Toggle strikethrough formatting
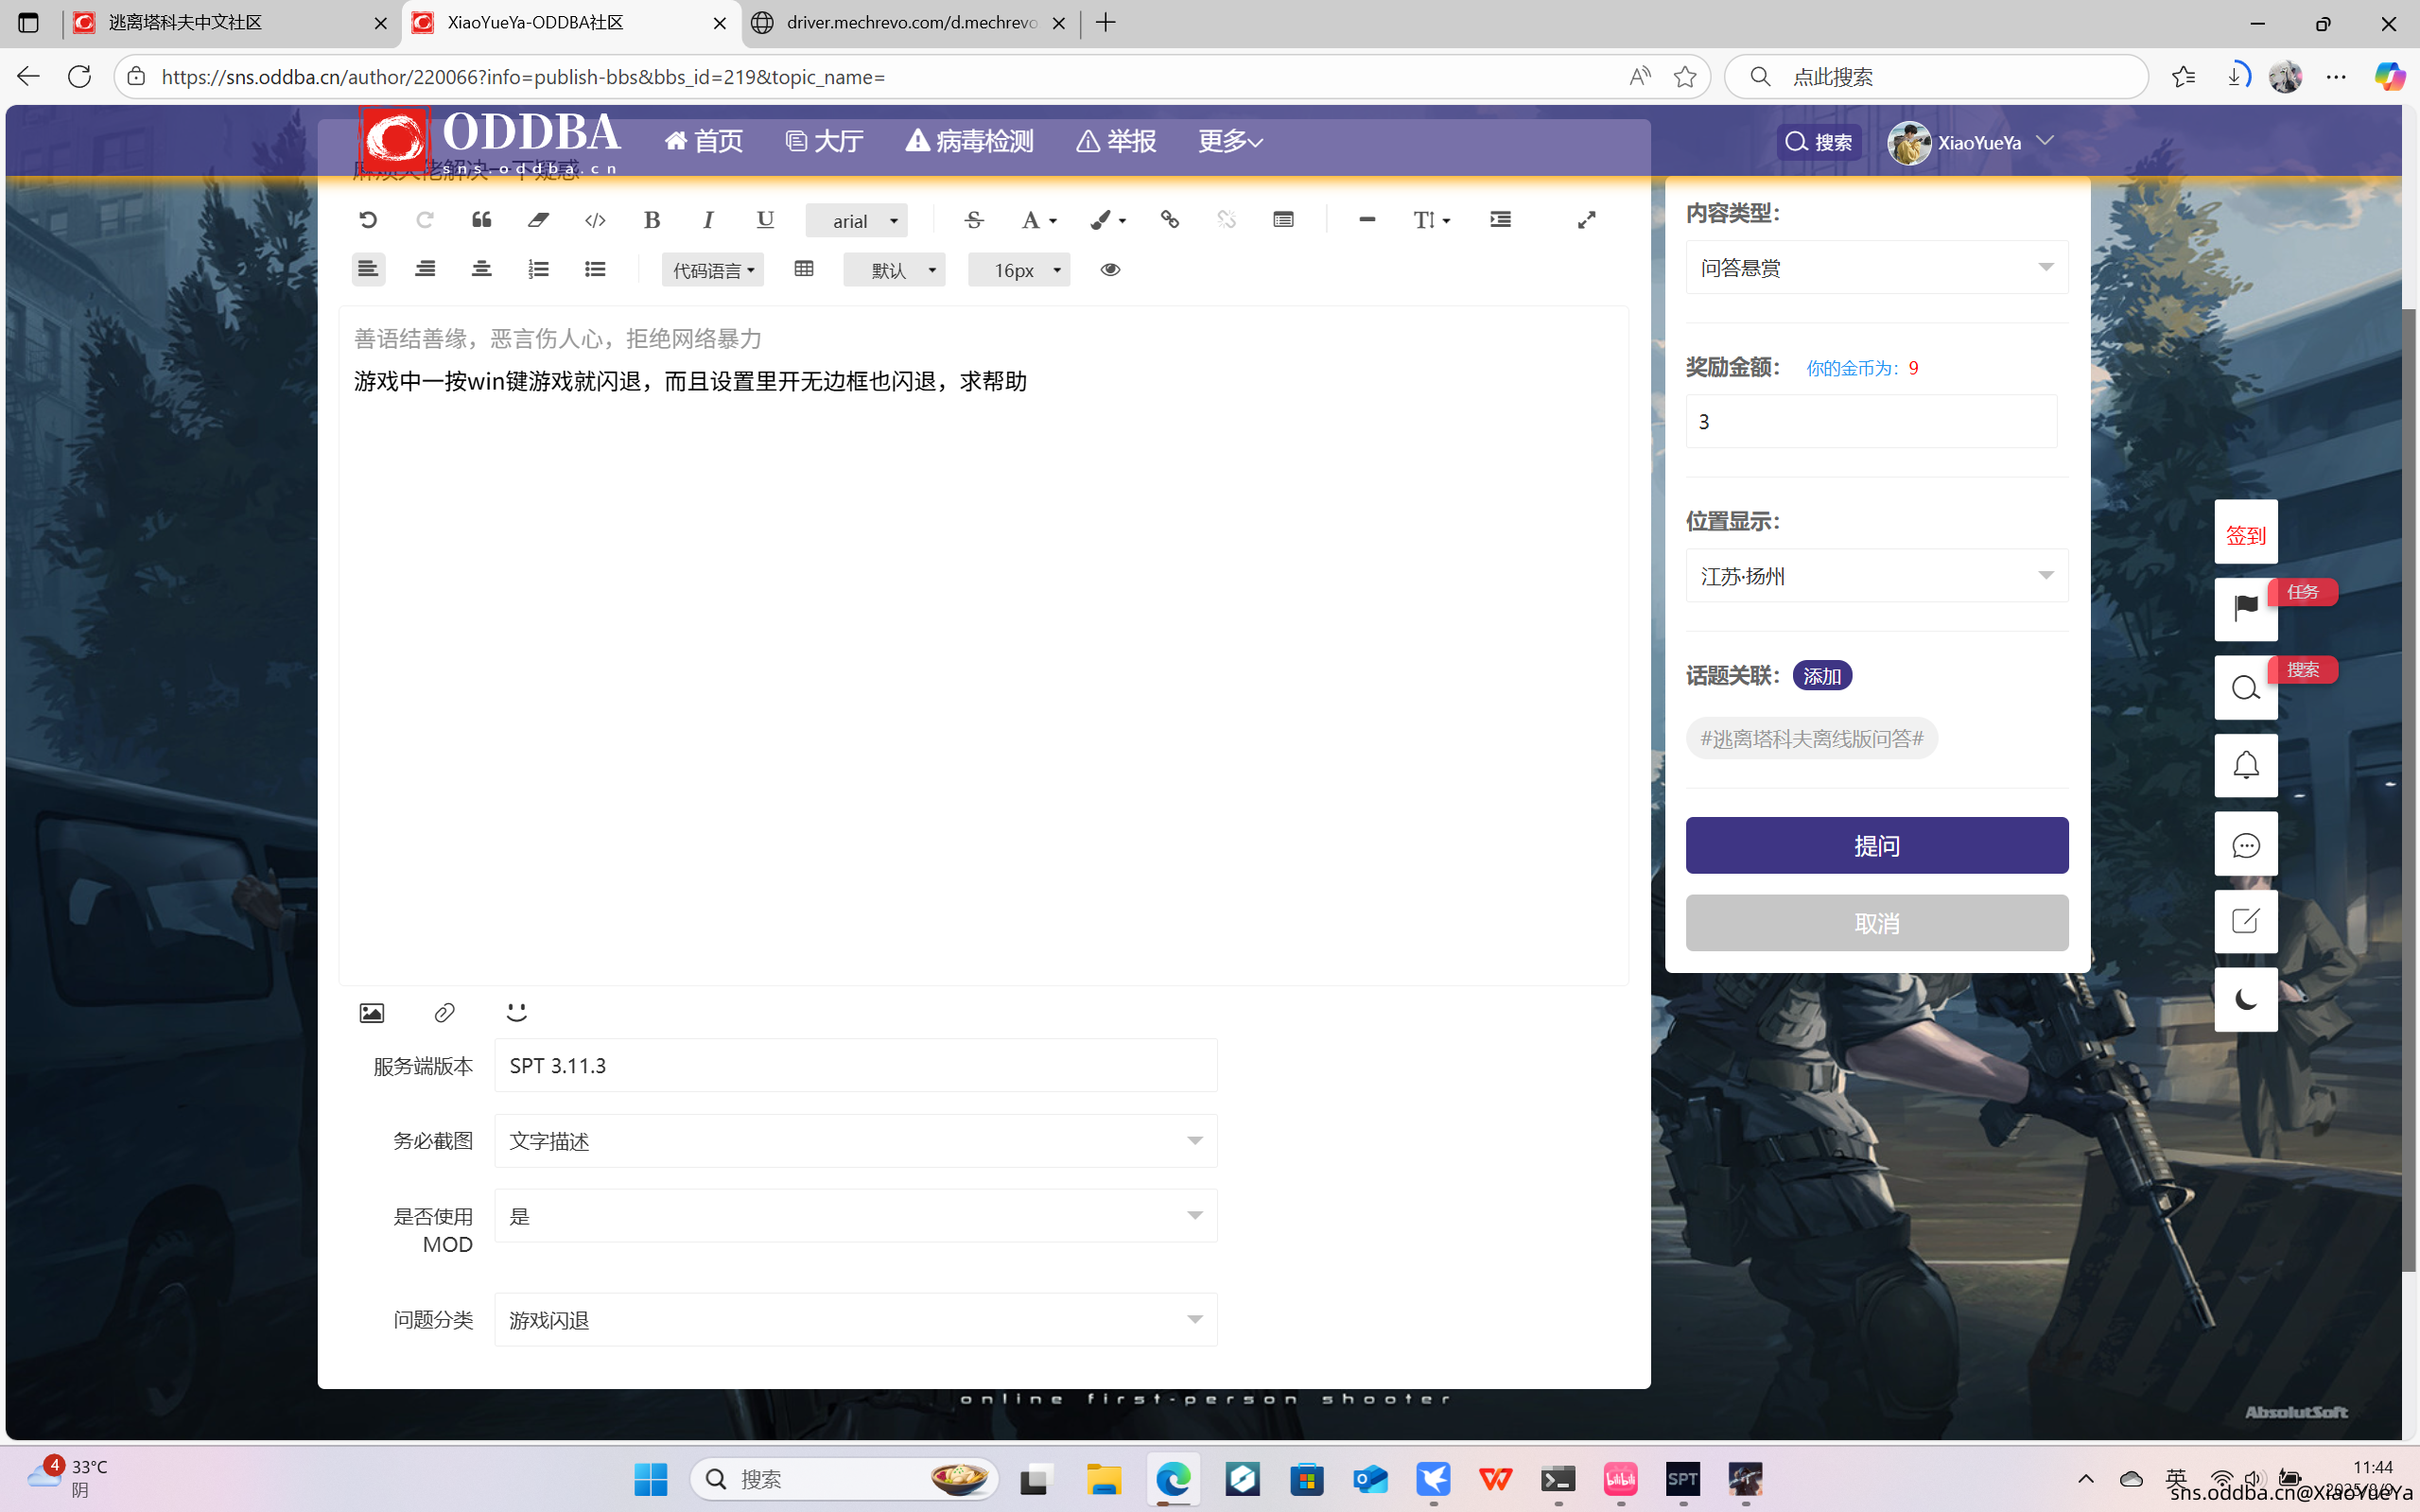This screenshot has width=2420, height=1512. [x=974, y=220]
